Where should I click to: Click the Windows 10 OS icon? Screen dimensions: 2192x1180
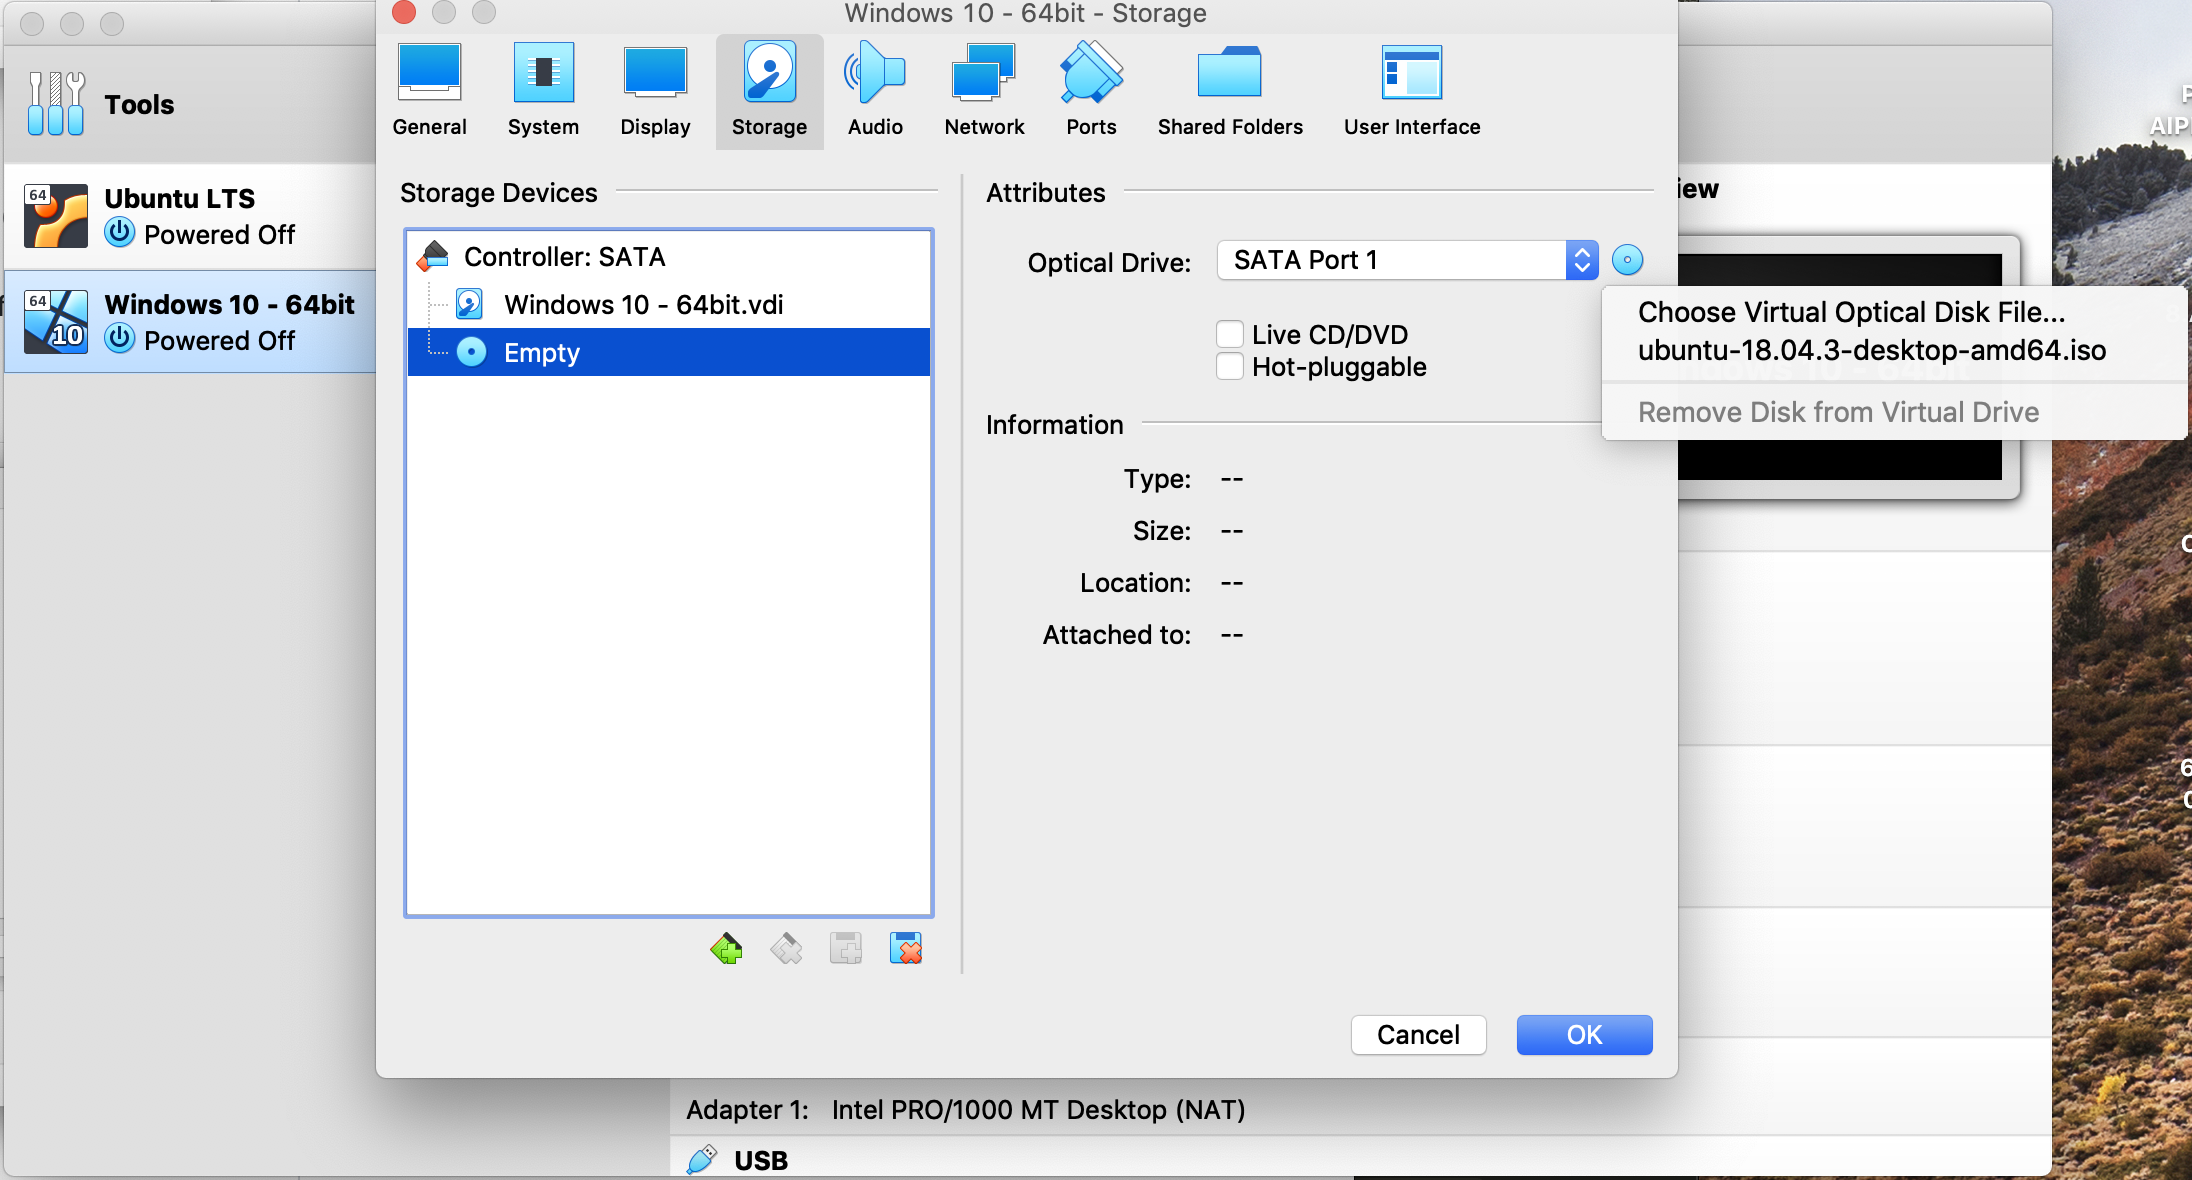point(56,322)
